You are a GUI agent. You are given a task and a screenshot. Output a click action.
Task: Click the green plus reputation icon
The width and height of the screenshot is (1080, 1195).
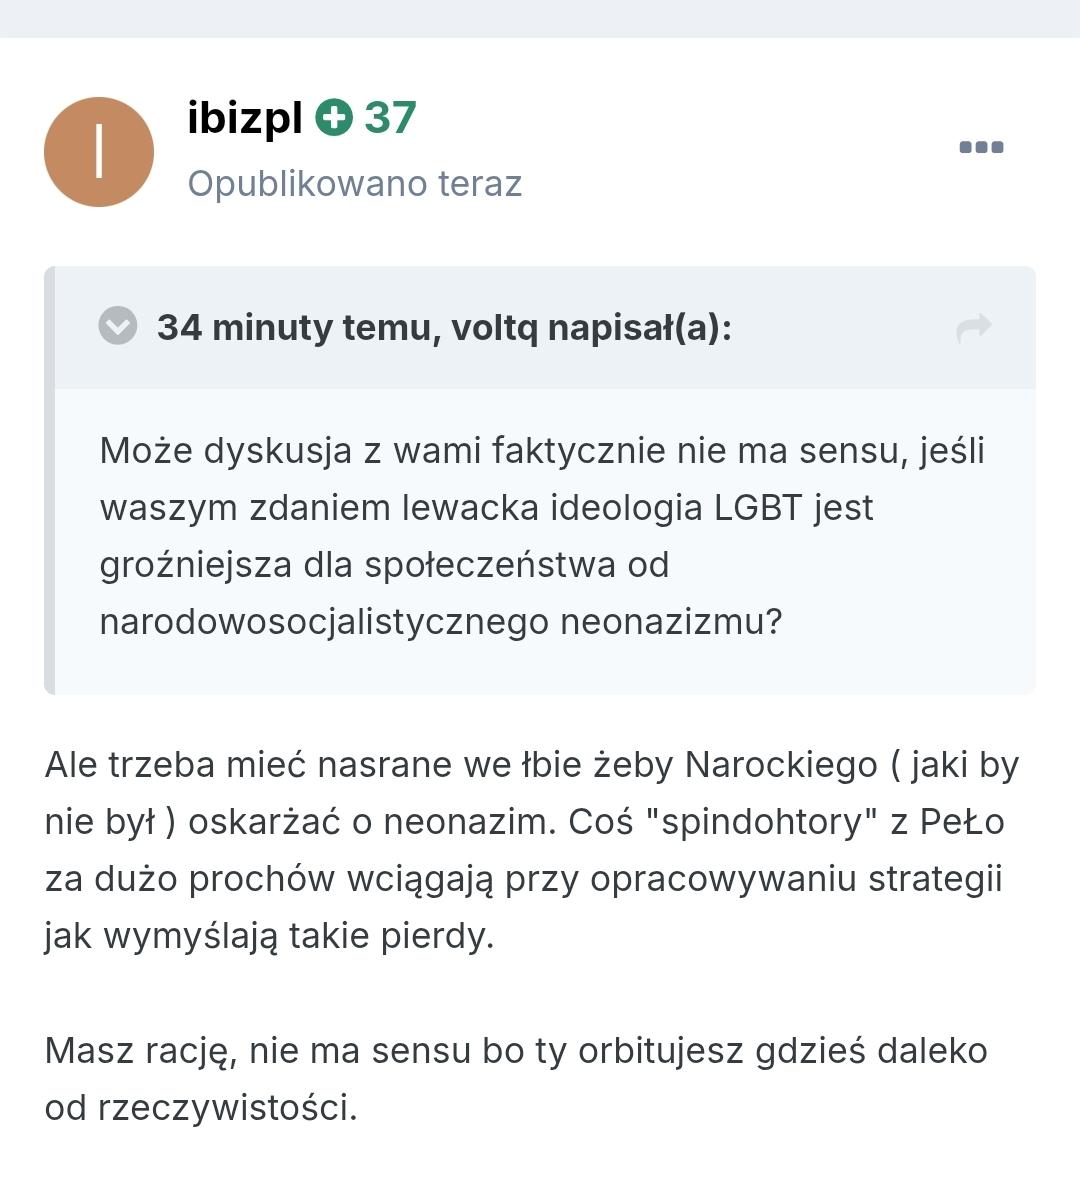(x=334, y=118)
